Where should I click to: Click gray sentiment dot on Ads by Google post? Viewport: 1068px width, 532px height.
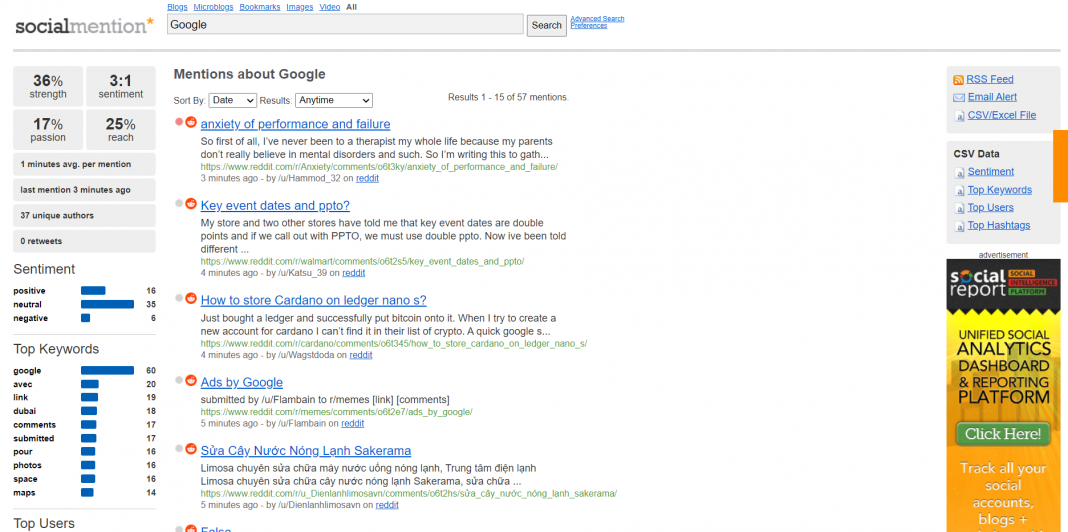point(178,380)
